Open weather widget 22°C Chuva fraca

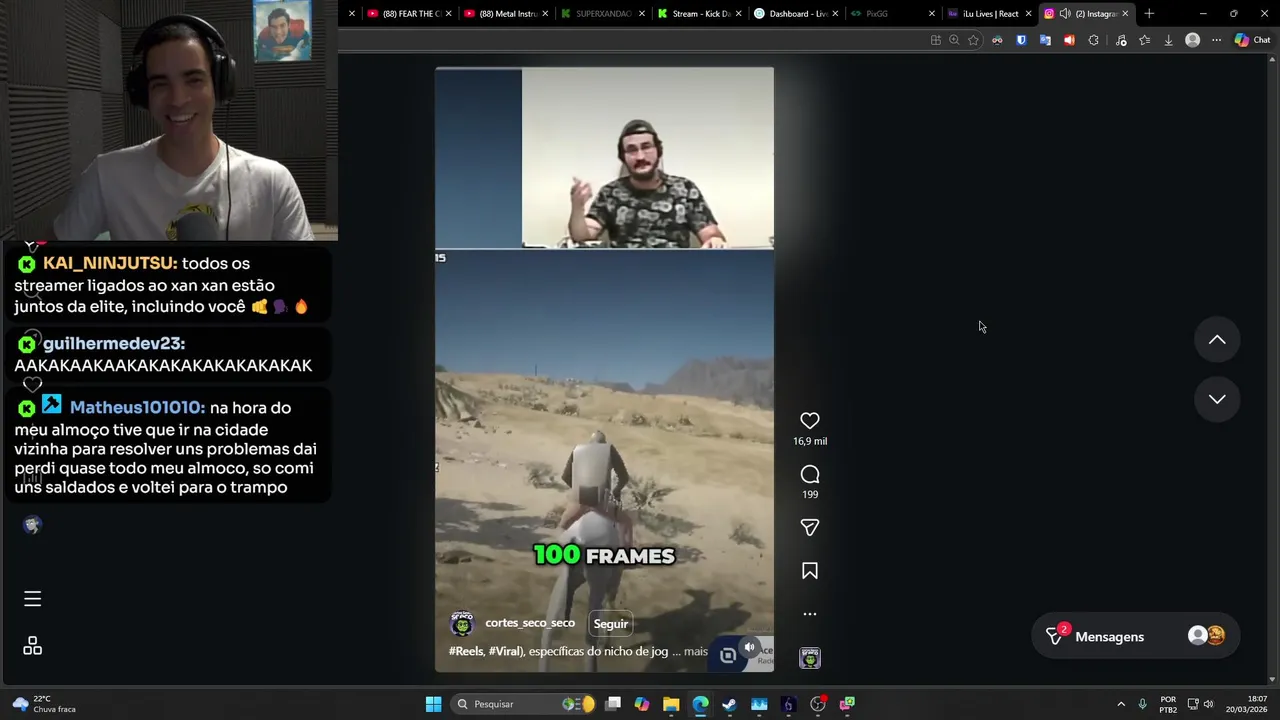44,704
